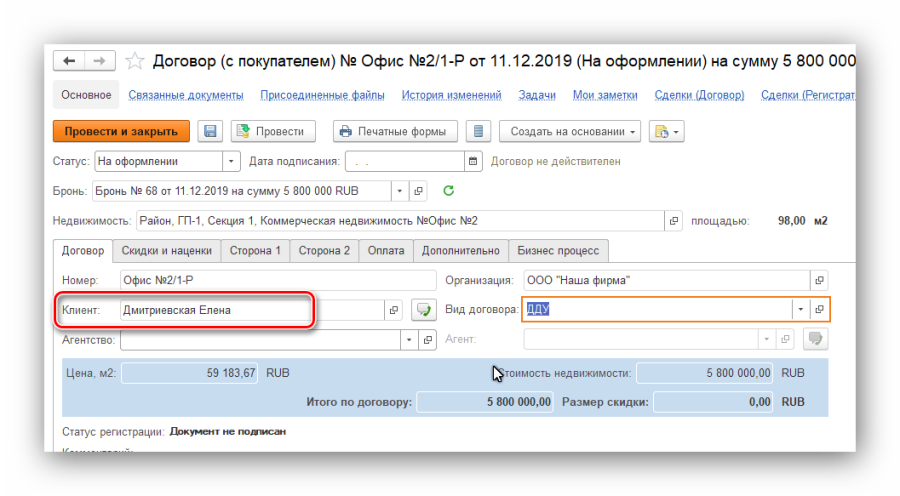Click the Номер input field
The height and width of the screenshot is (496, 900).
point(277,280)
